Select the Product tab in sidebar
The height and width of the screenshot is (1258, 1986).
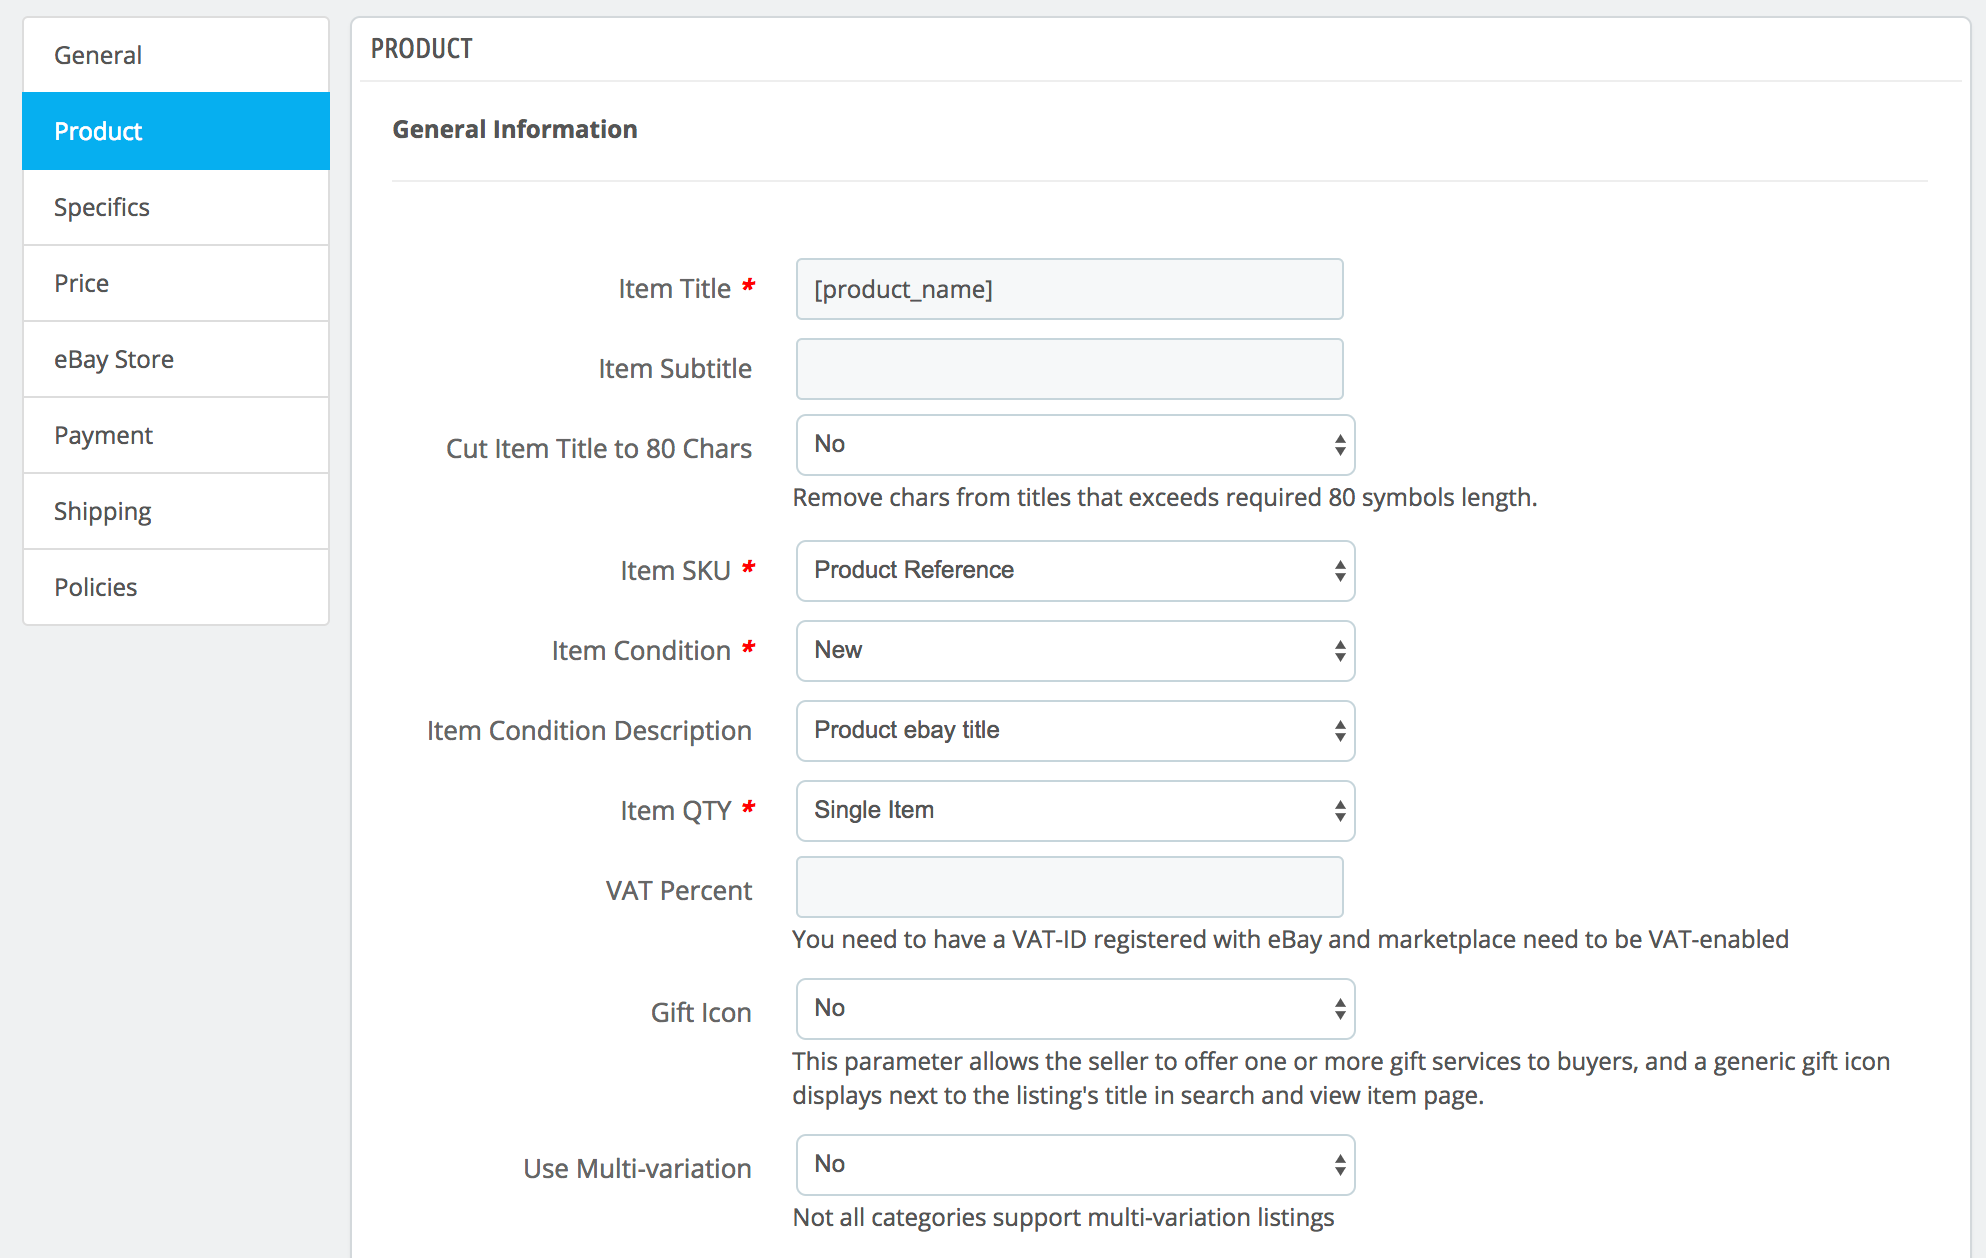click(176, 131)
